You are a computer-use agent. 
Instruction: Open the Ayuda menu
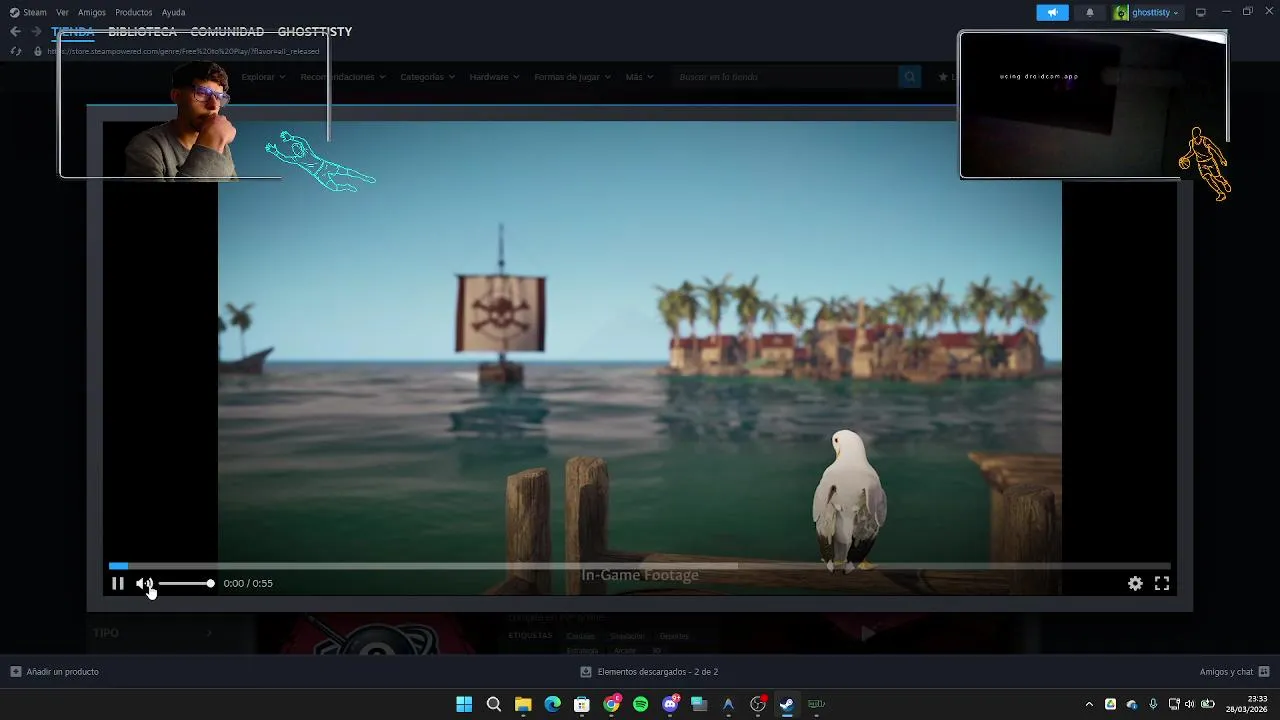[x=173, y=12]
